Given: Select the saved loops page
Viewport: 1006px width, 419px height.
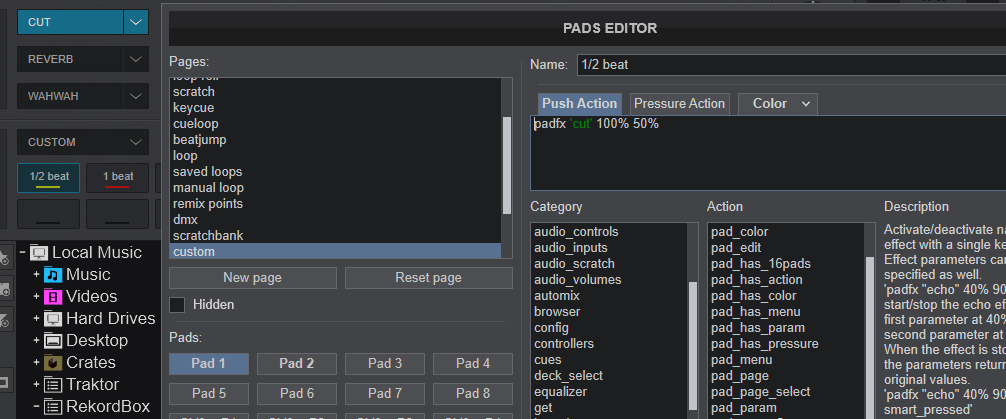Looking at the screenshot, I should pyautogui.click(x=336, y=172).
